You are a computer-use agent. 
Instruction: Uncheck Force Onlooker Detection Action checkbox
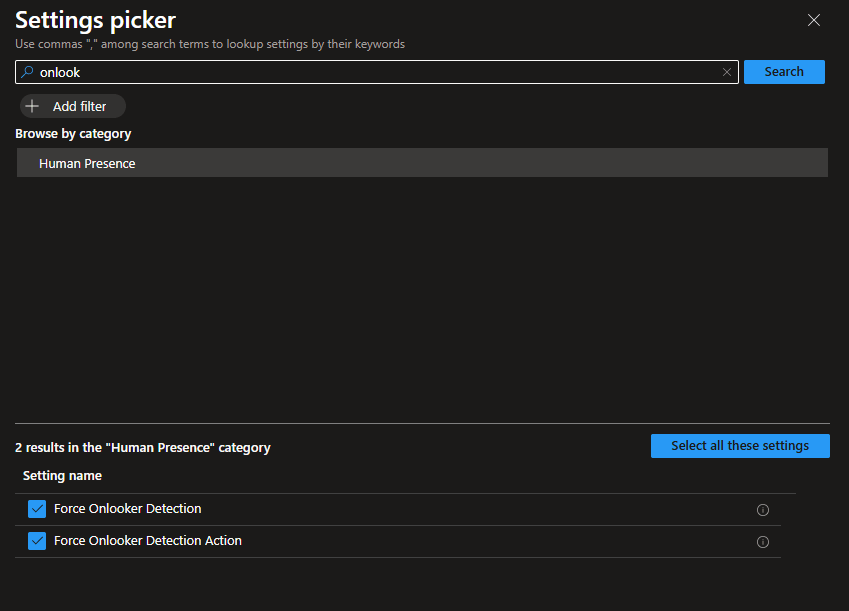tap(38, 541)
